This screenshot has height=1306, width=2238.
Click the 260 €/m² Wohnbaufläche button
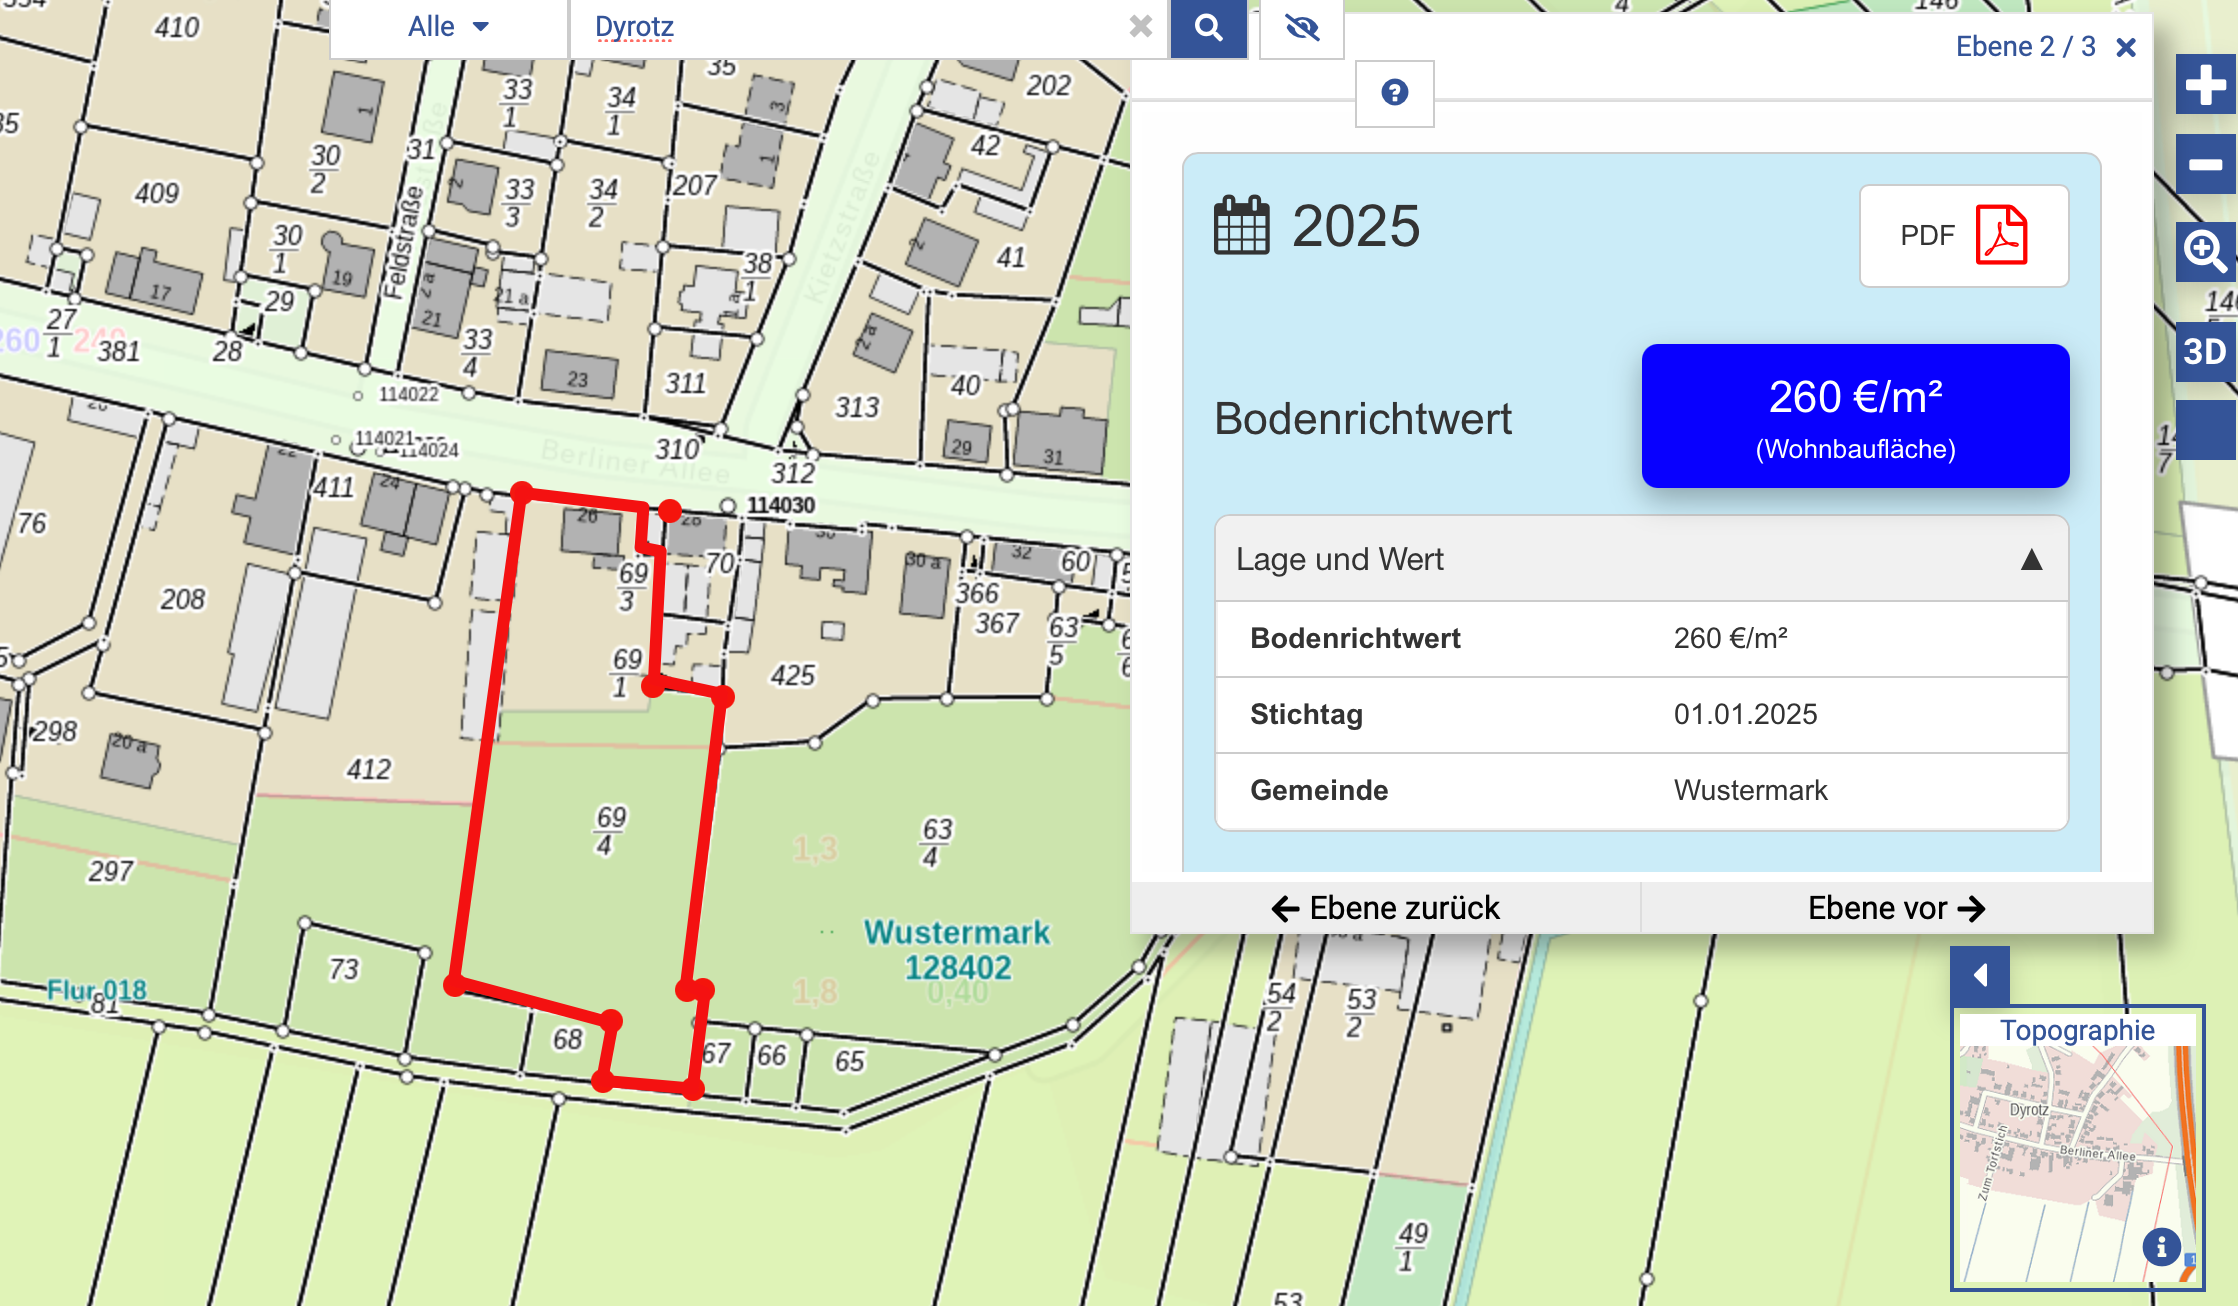point(1855,416)
